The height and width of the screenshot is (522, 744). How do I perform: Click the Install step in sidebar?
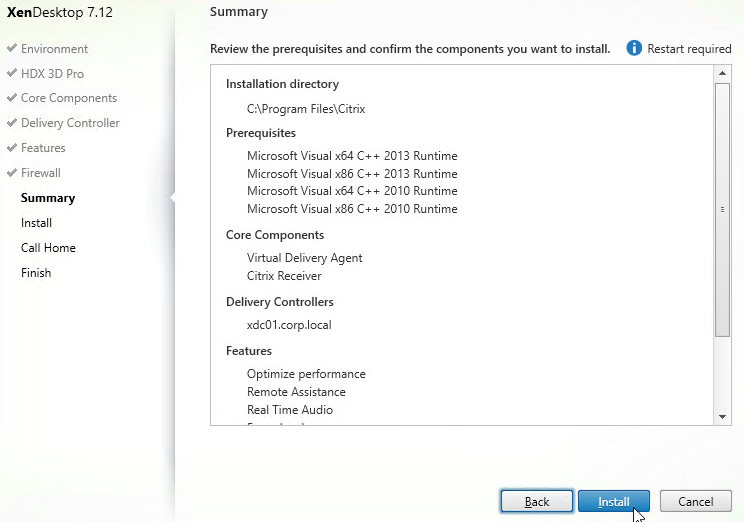click(36, 223)
